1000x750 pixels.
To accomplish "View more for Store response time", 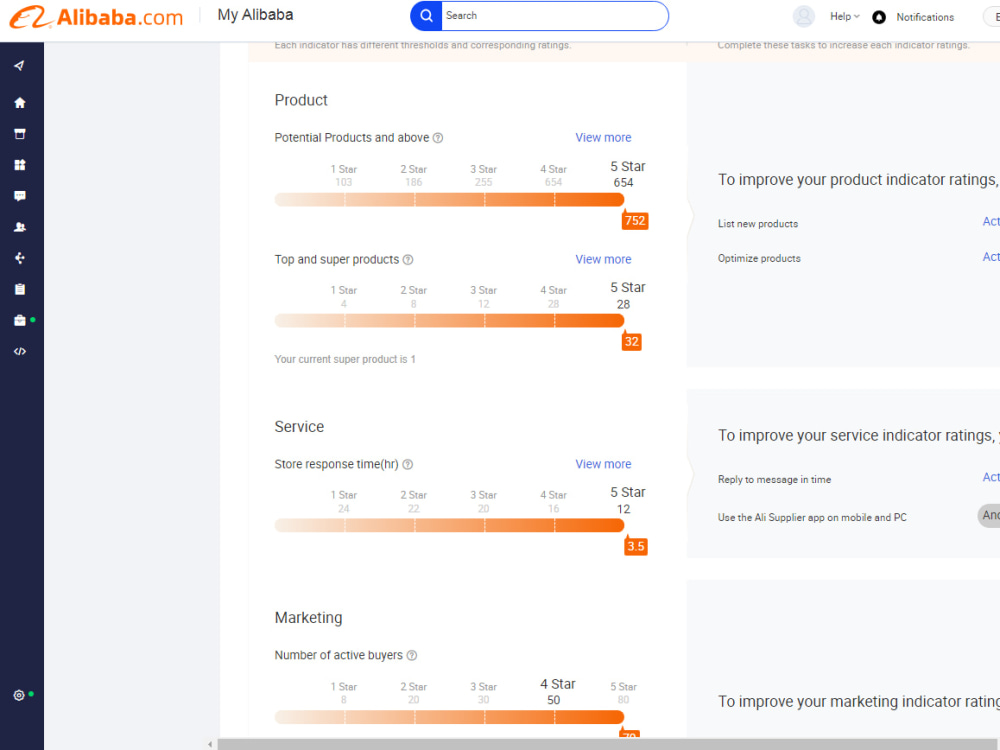I will (x=603, y=464).
